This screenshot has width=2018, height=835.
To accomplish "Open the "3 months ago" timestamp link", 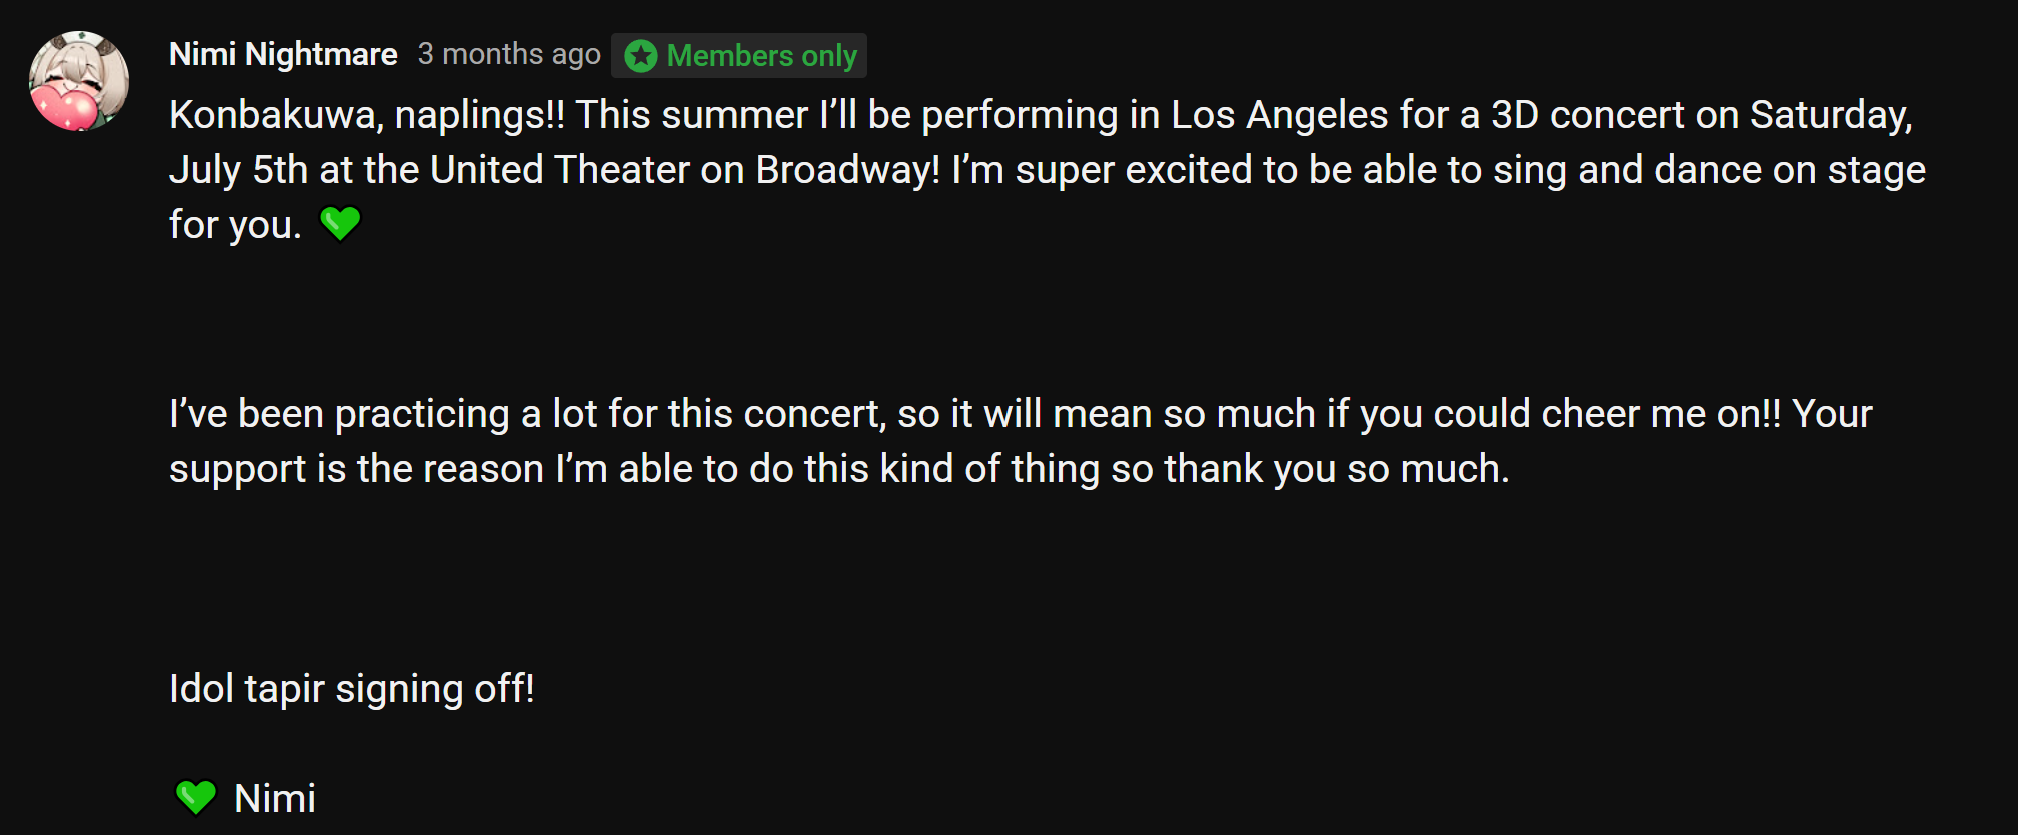I will point(509,54).
